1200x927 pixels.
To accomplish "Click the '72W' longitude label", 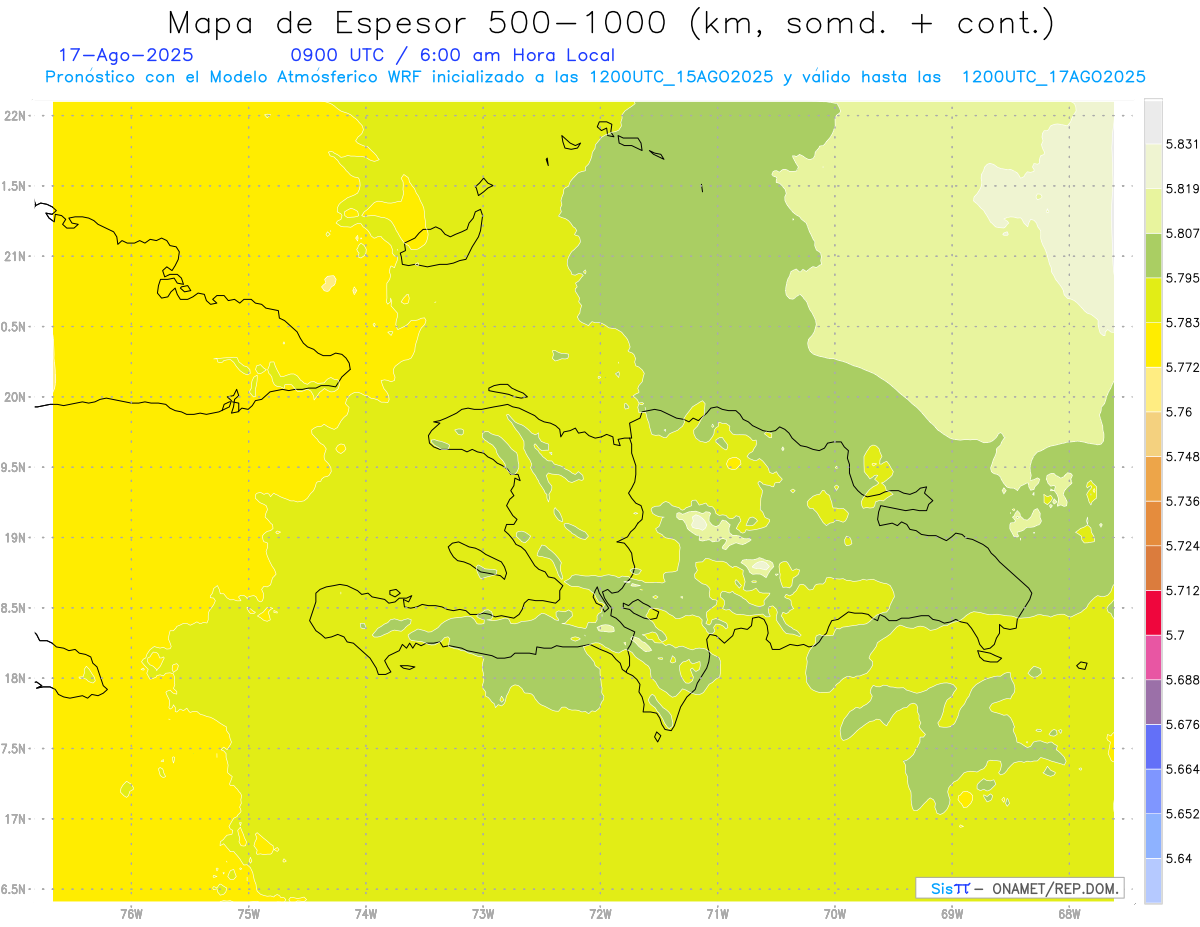I will (600, 914).
